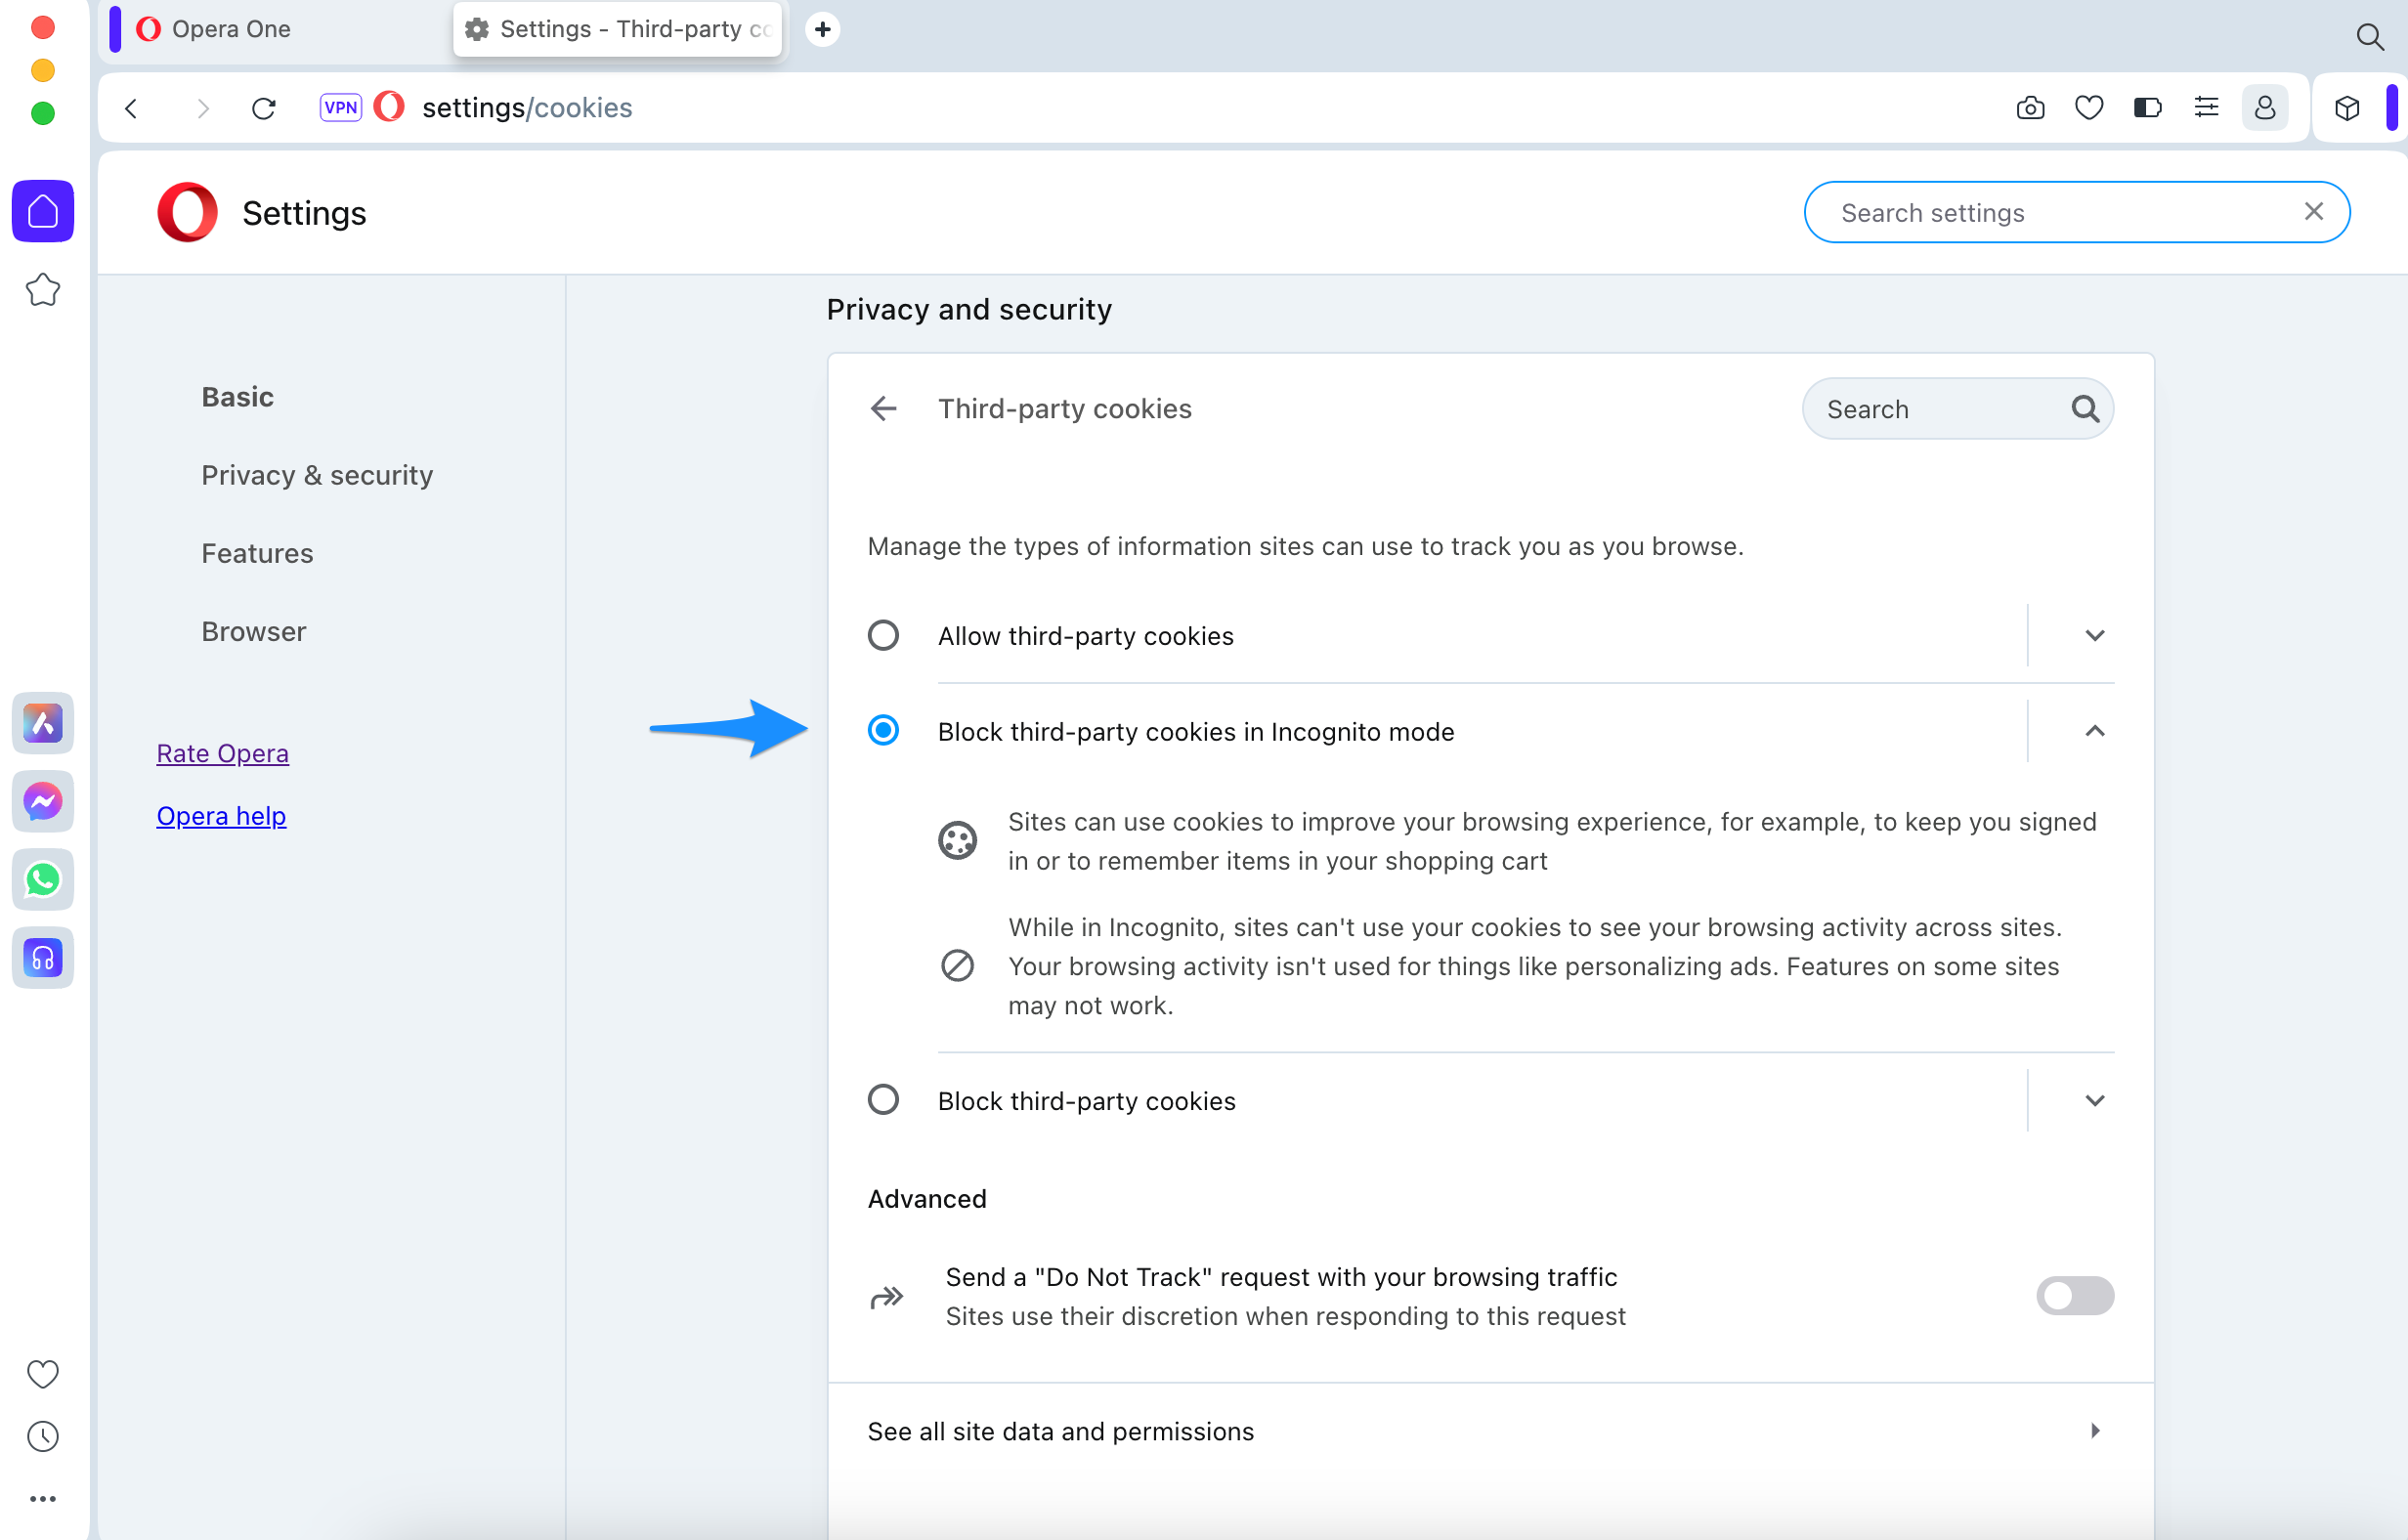Screen dimensions: 2408x1540
Task: Open the snapshot camera tool in the toolbar
Action: [2030, 107]
